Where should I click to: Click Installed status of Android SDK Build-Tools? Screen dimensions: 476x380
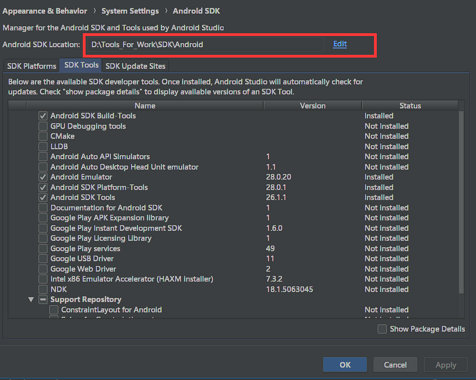[x=379, y=116]
